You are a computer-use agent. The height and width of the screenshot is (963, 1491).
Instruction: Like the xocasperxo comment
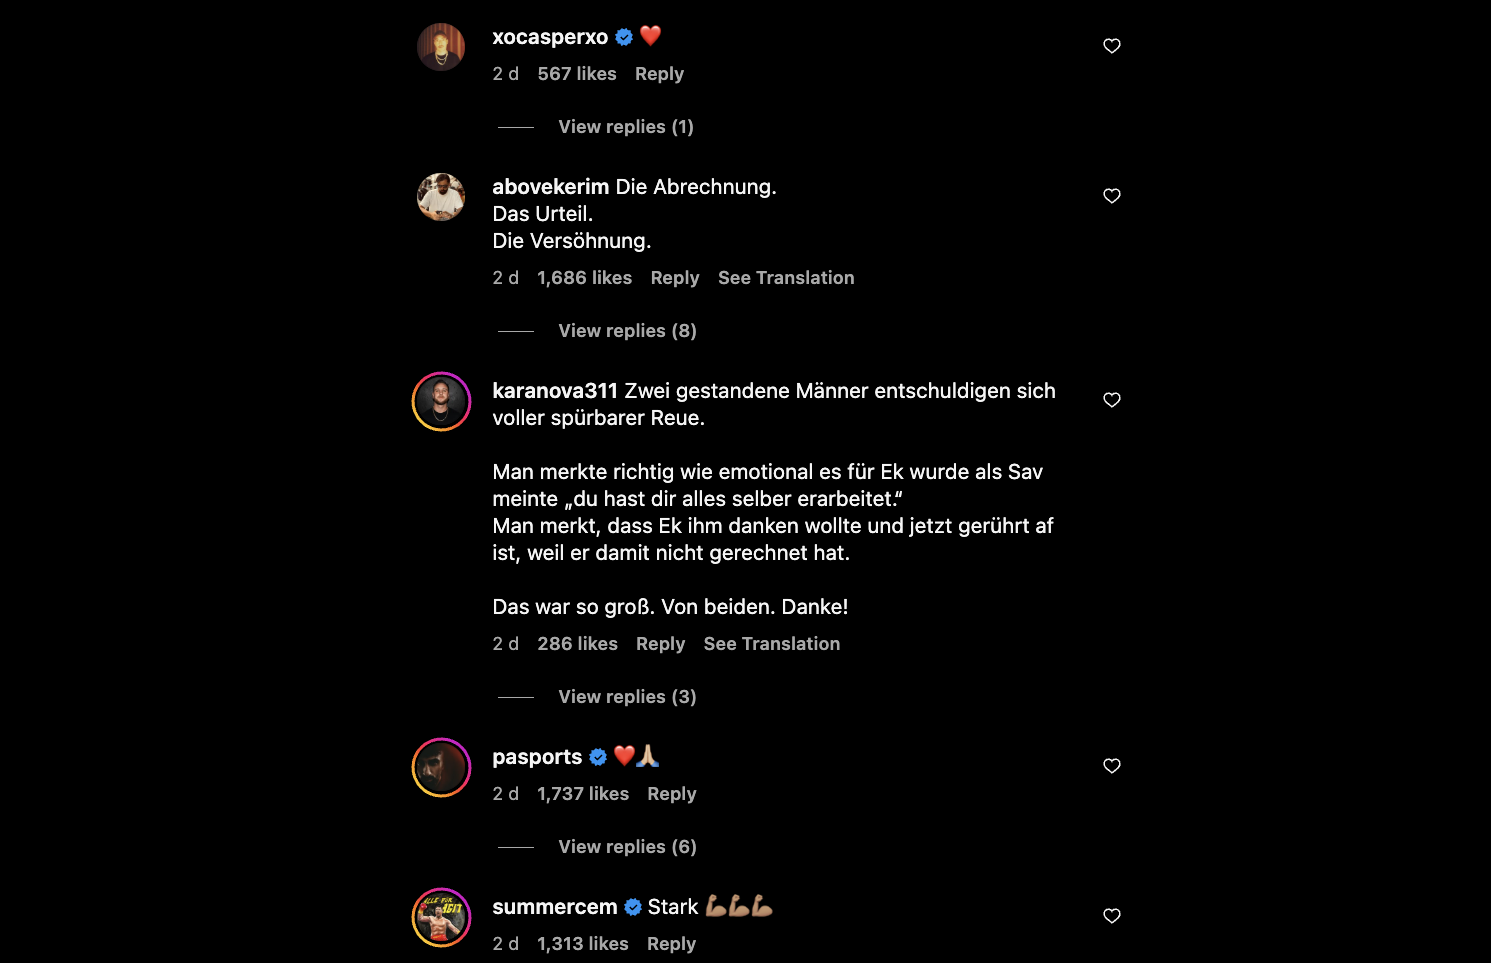pyautogui.click(x=1111, y=46)
